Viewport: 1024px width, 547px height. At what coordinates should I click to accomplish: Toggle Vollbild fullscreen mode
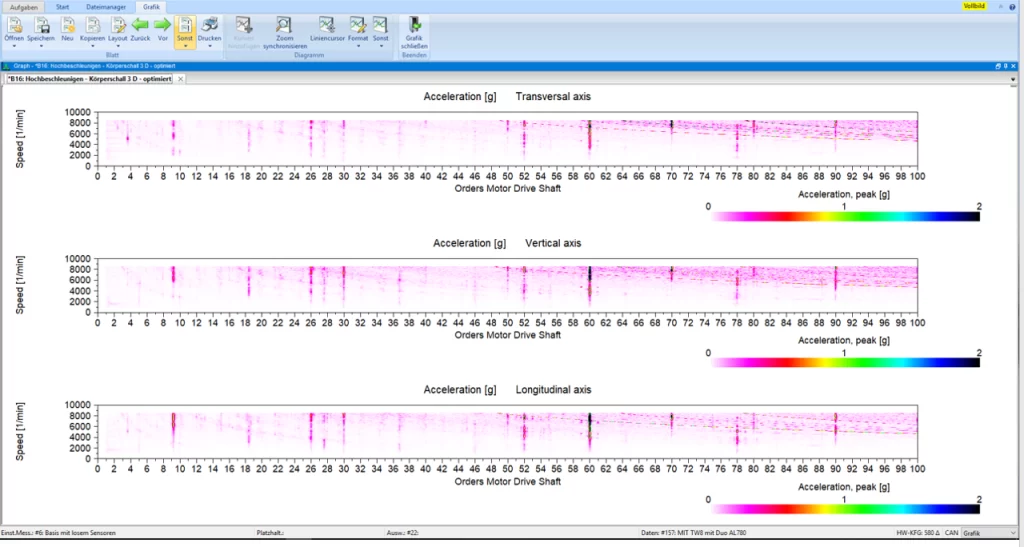click(x=974, y=6)
